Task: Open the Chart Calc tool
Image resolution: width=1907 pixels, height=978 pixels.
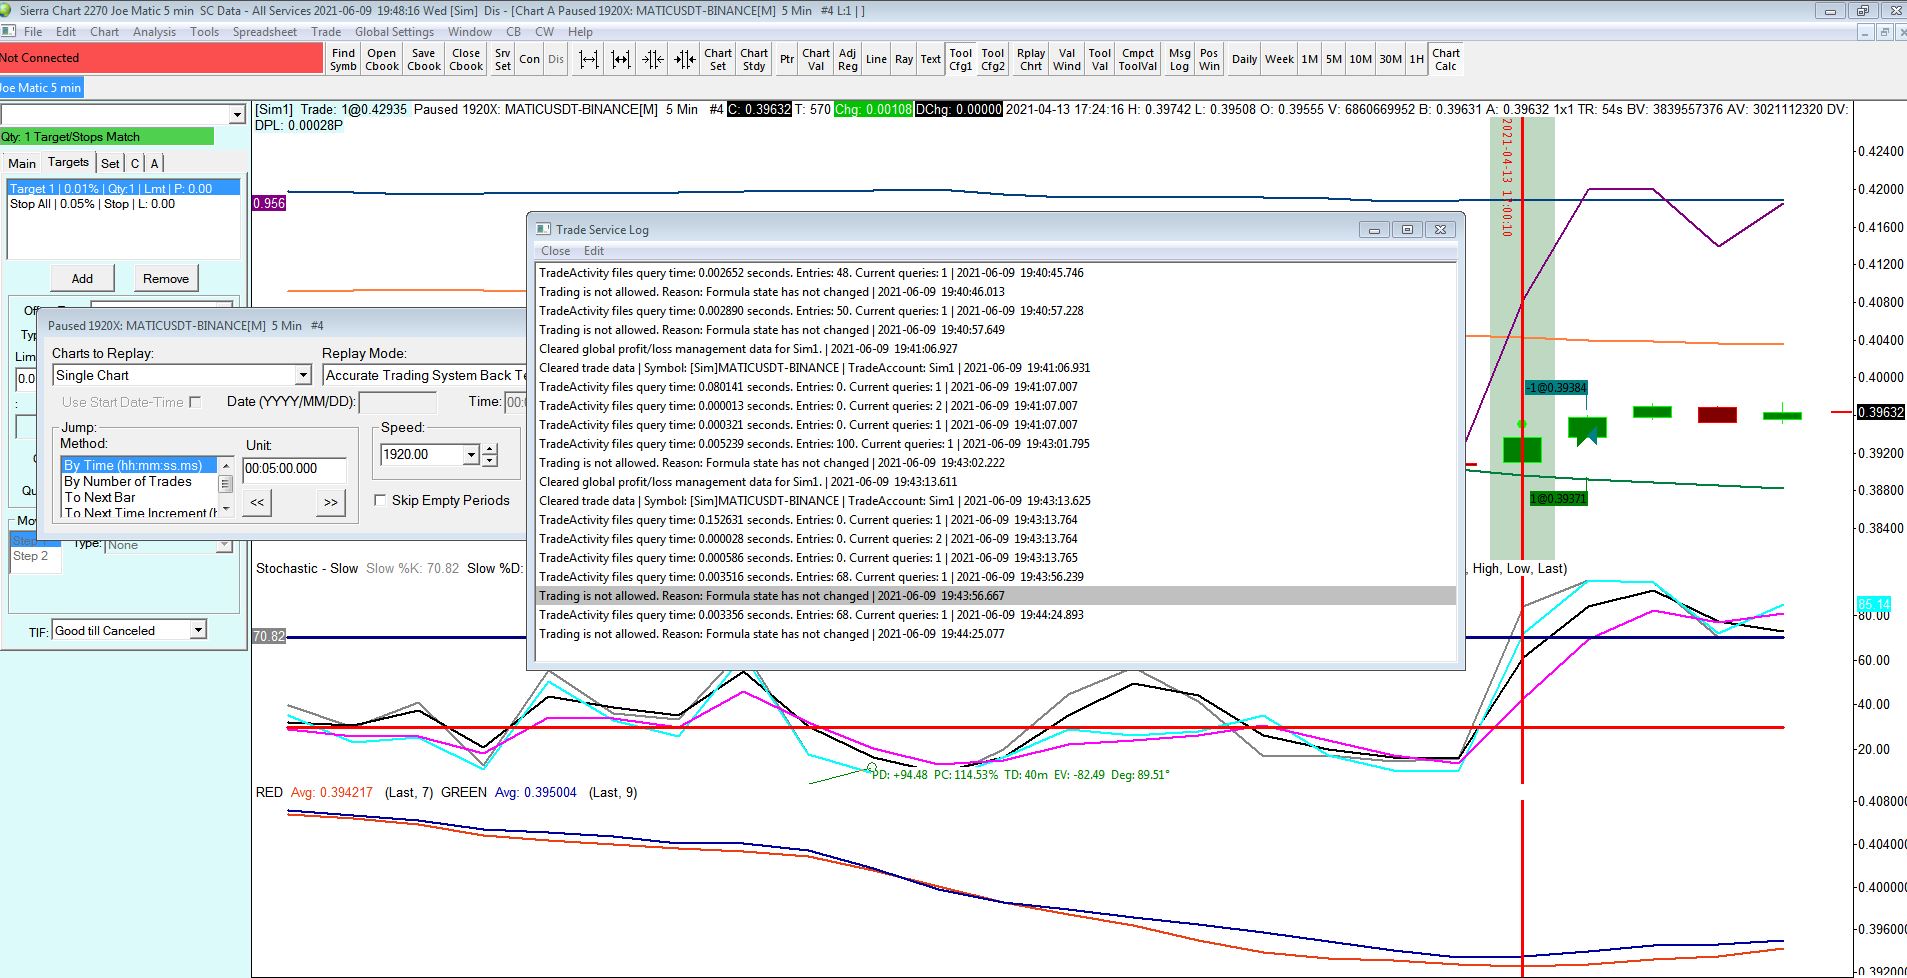Action: coord(1446,60)
